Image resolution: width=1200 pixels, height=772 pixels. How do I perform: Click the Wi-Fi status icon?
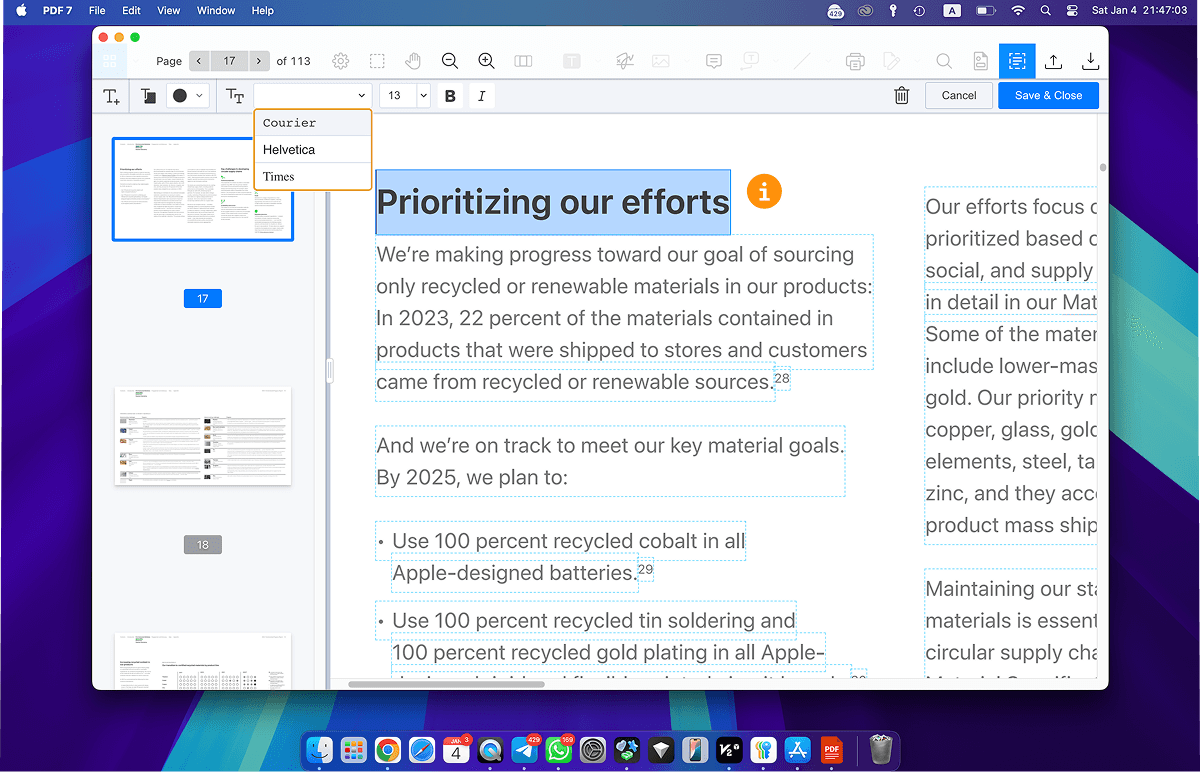point(1018,11)
